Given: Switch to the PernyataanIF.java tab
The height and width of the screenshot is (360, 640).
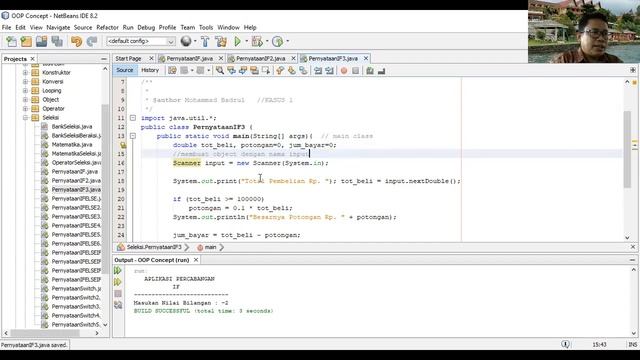Looking at the screenshot, I should tap(189, 58).
